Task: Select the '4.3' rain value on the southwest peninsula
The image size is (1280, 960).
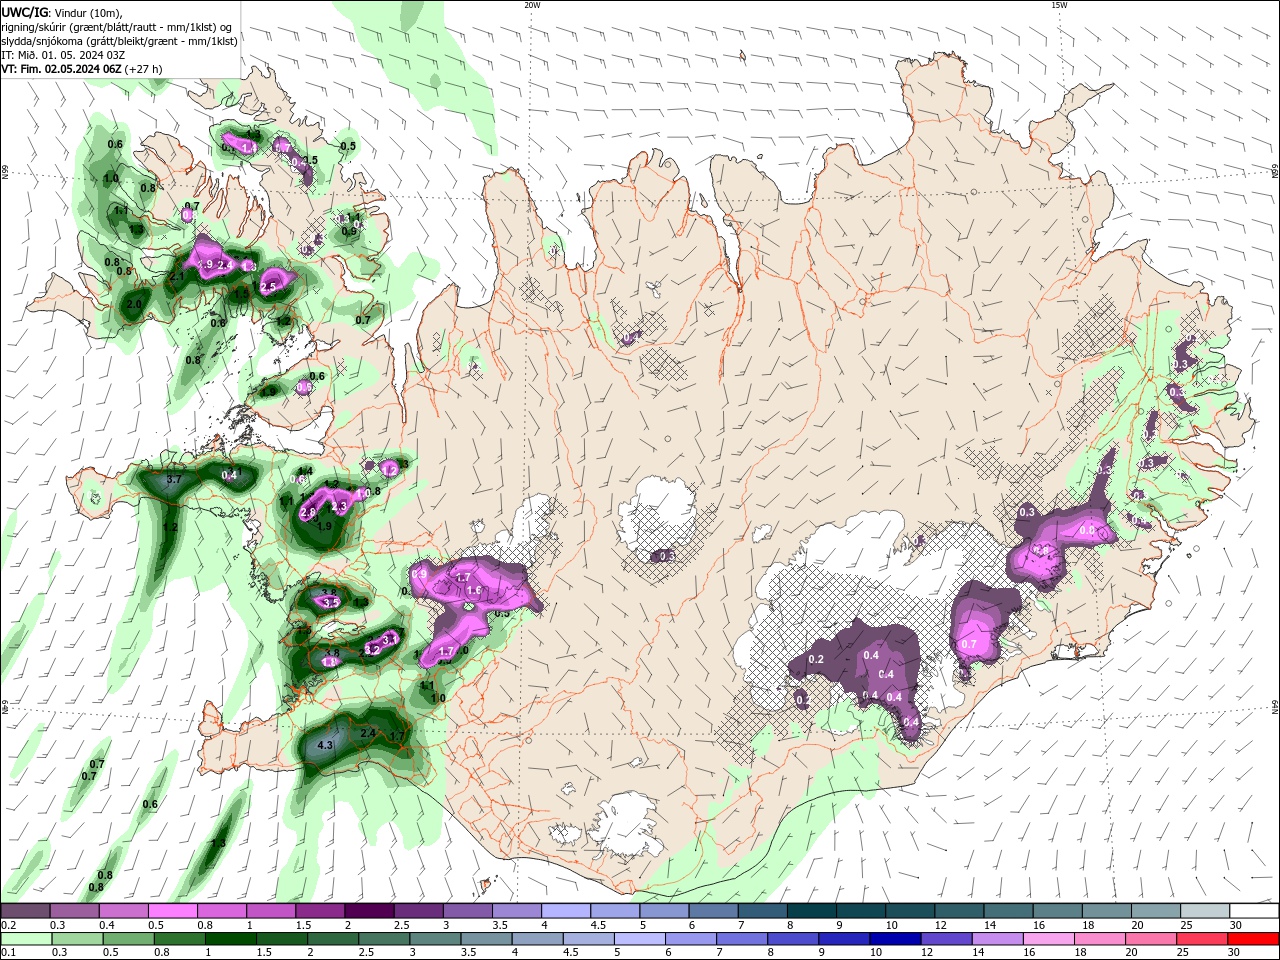Action: 325,745
